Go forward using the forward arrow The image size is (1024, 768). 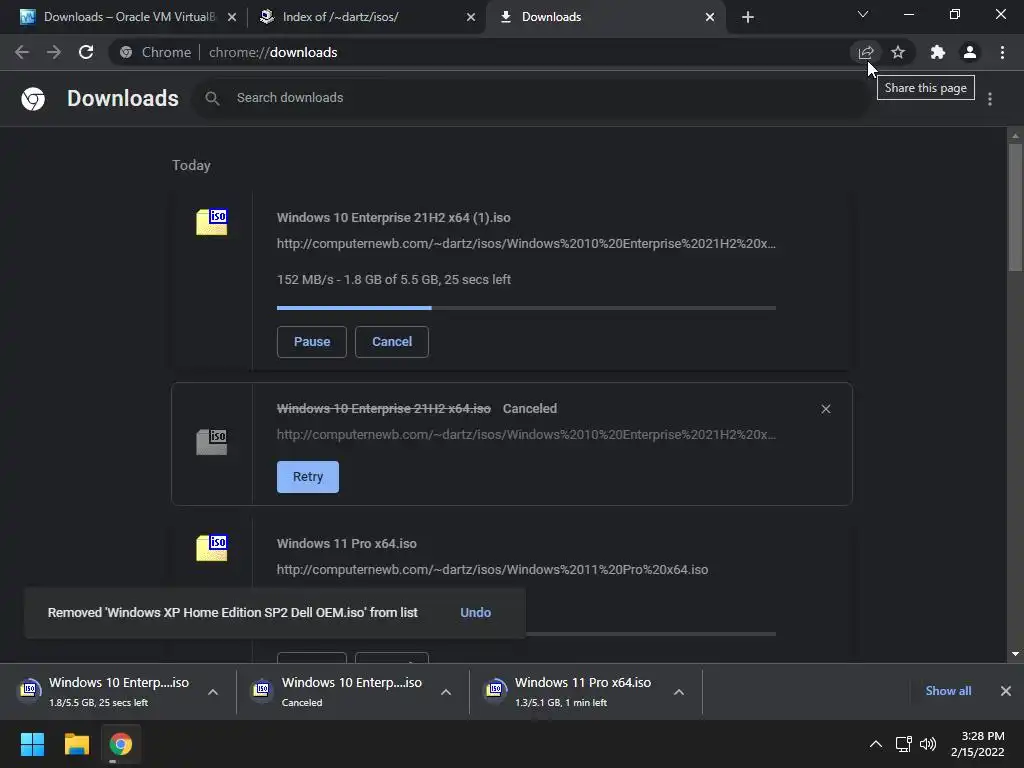pos(54,52)
